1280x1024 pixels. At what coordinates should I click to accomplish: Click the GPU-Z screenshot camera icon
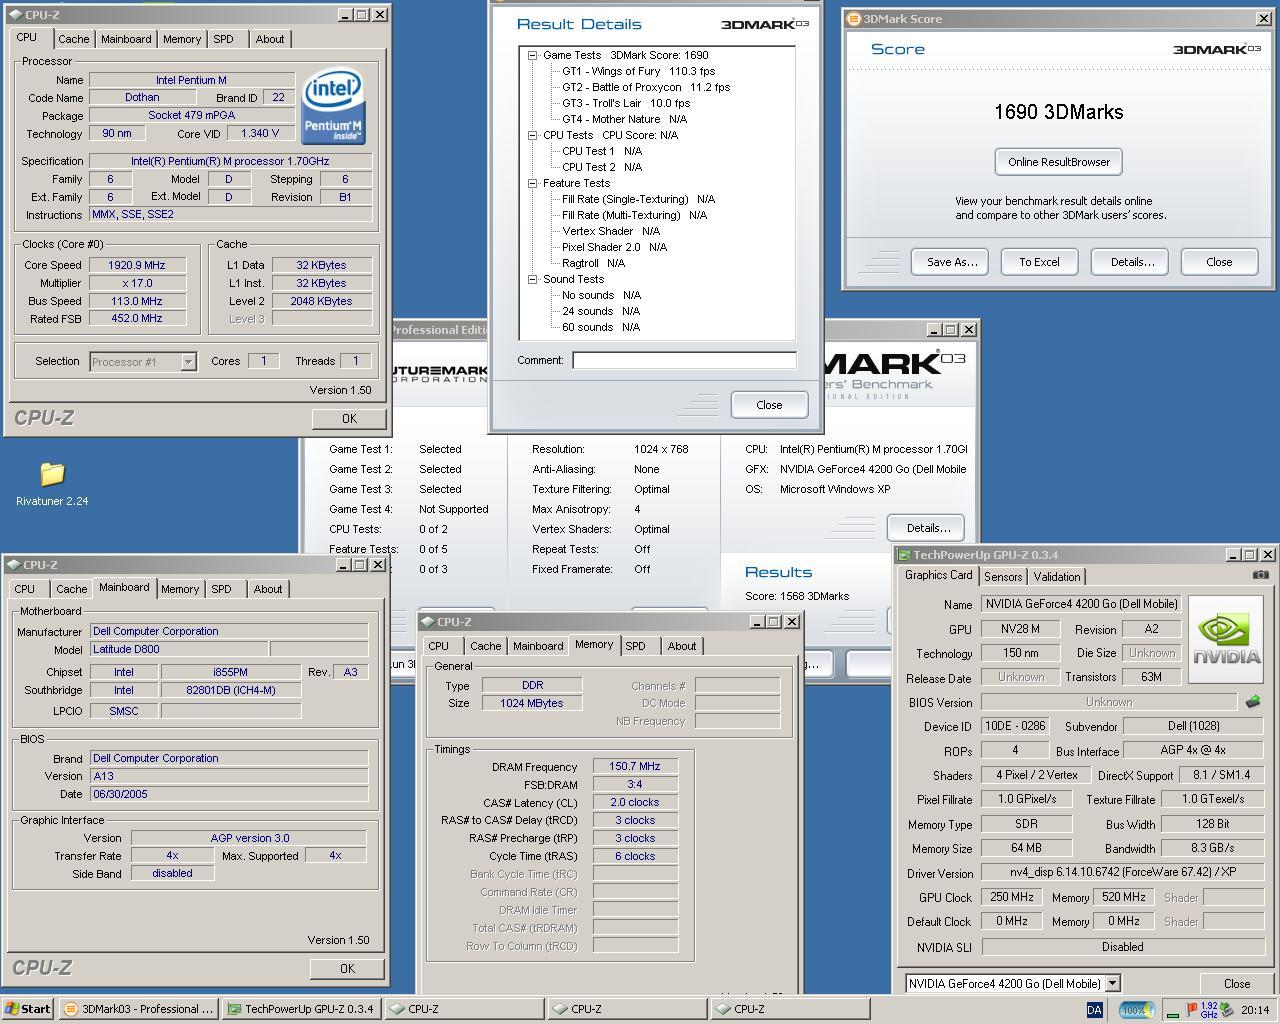pos(1261,574)
